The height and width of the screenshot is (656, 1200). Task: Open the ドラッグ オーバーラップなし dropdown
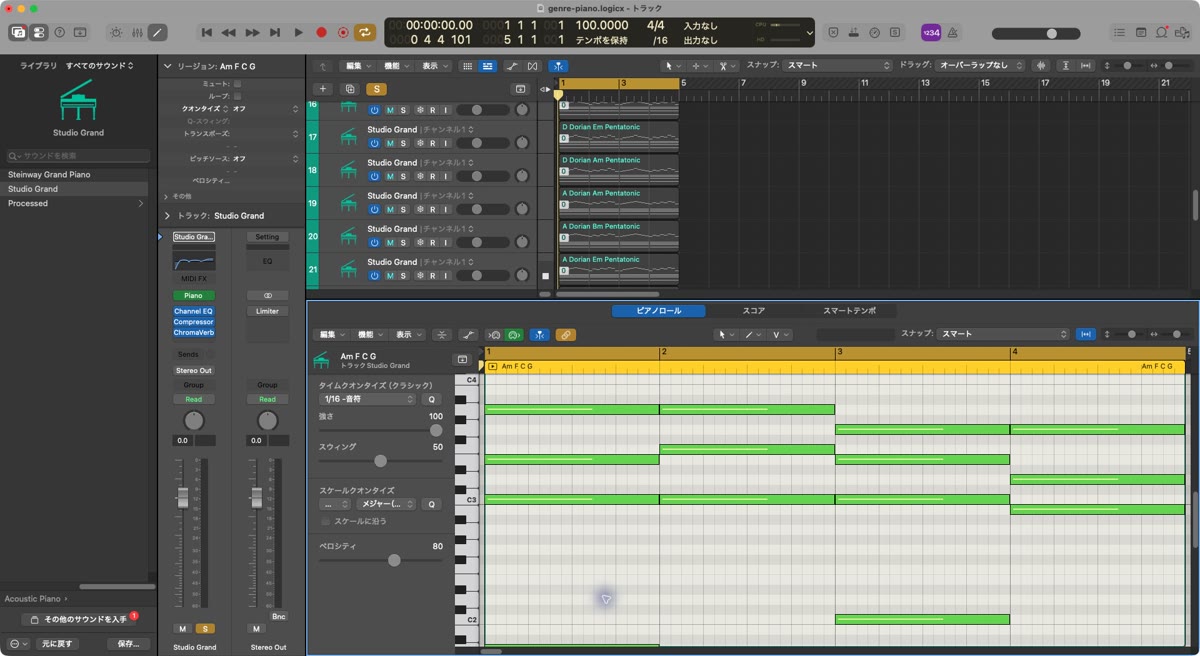click(979, 66)
